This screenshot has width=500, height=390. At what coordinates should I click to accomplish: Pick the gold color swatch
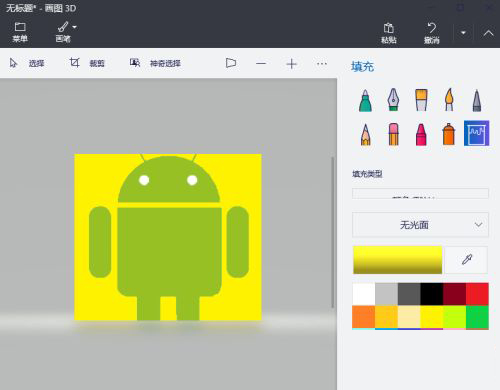click(x=386, y=317)
